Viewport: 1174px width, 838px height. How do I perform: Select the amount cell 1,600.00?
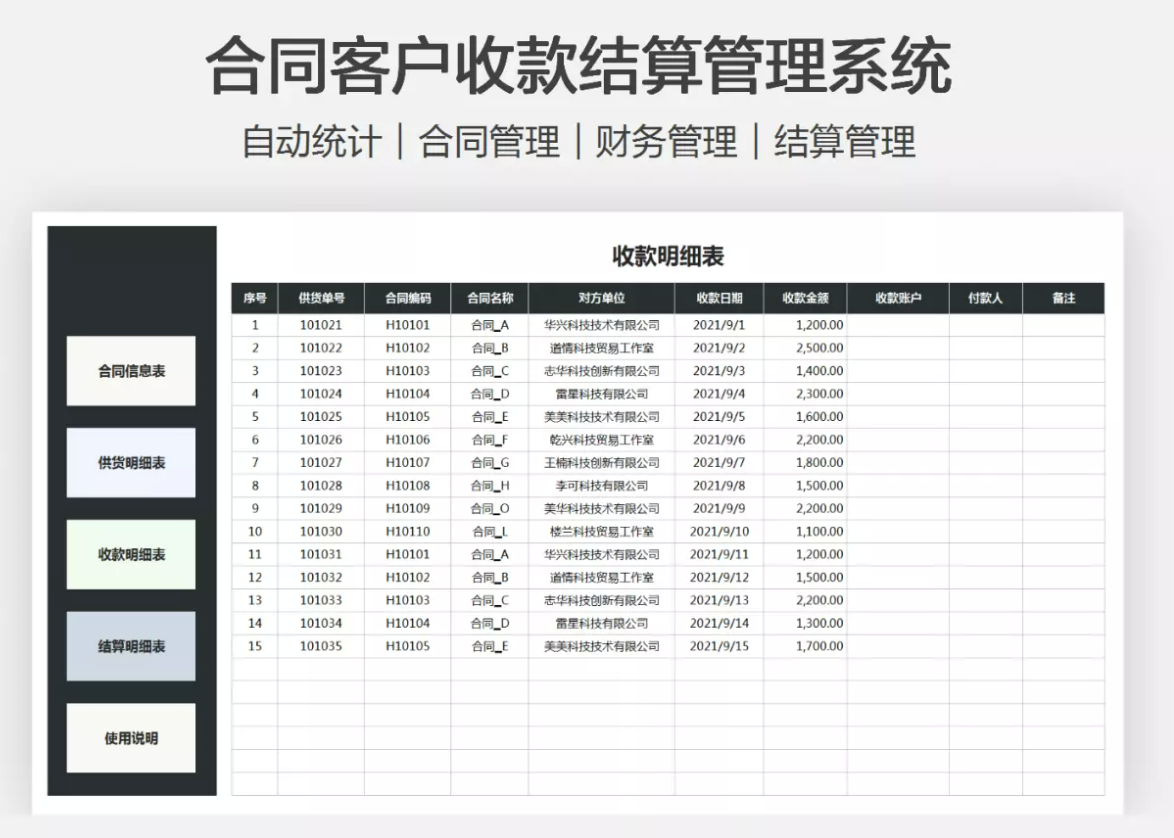pyautogui.click(x=806, y=417)
